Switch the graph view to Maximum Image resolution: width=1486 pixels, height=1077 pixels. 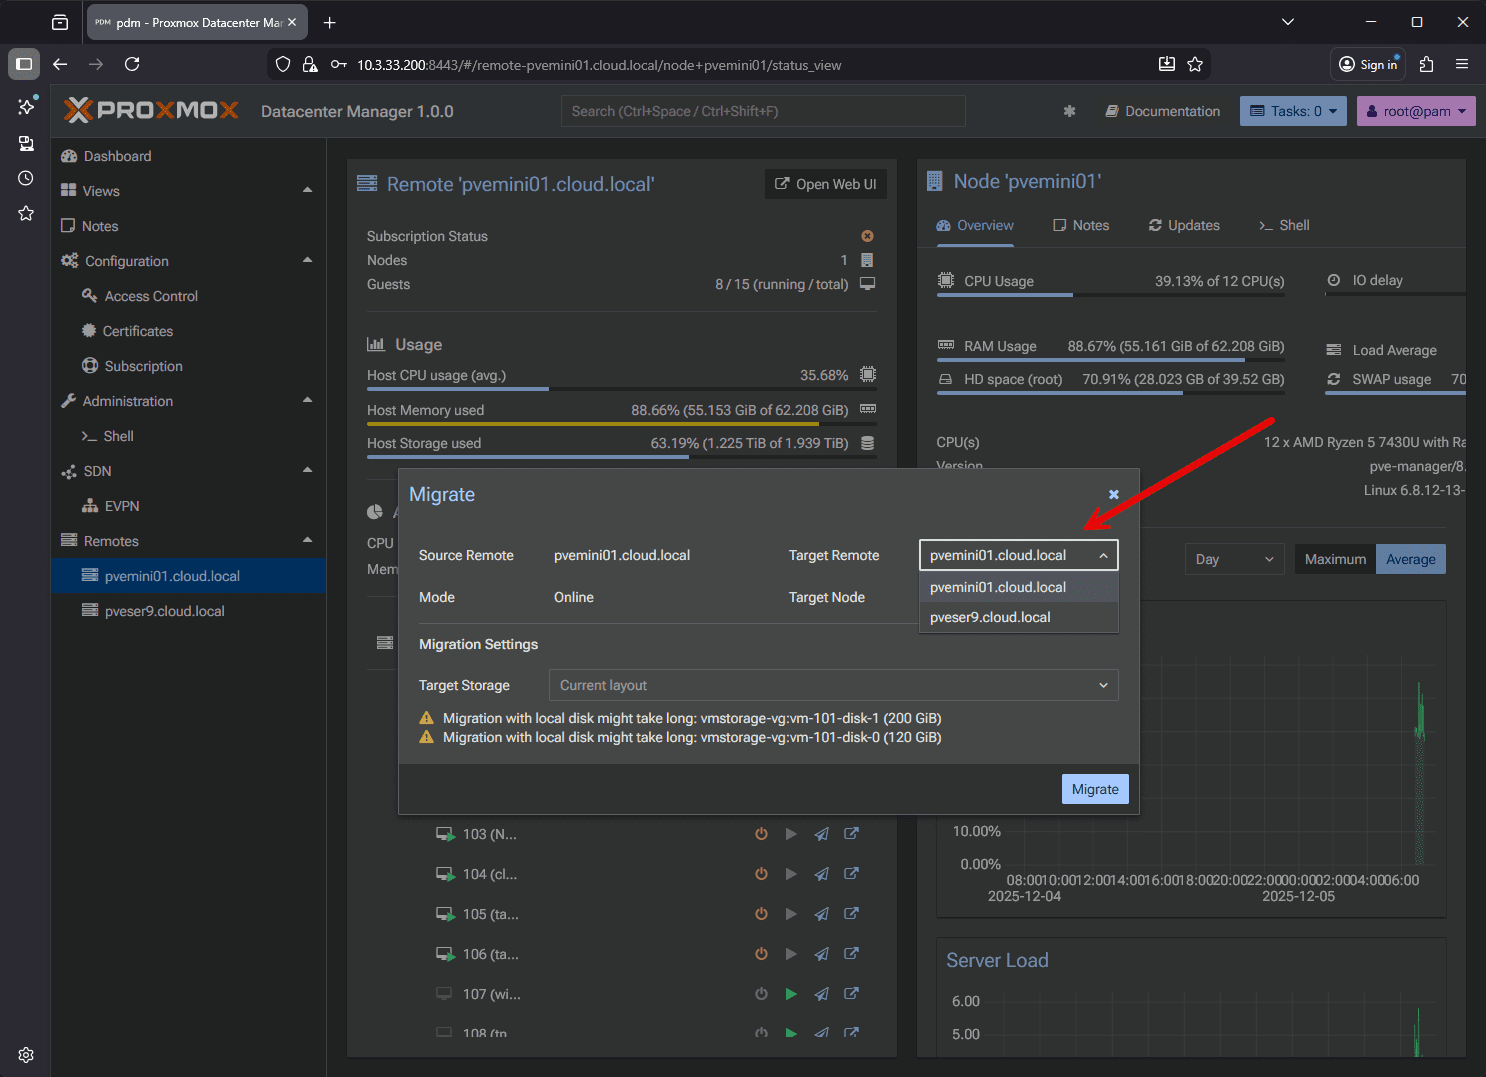click(1334, 559)
